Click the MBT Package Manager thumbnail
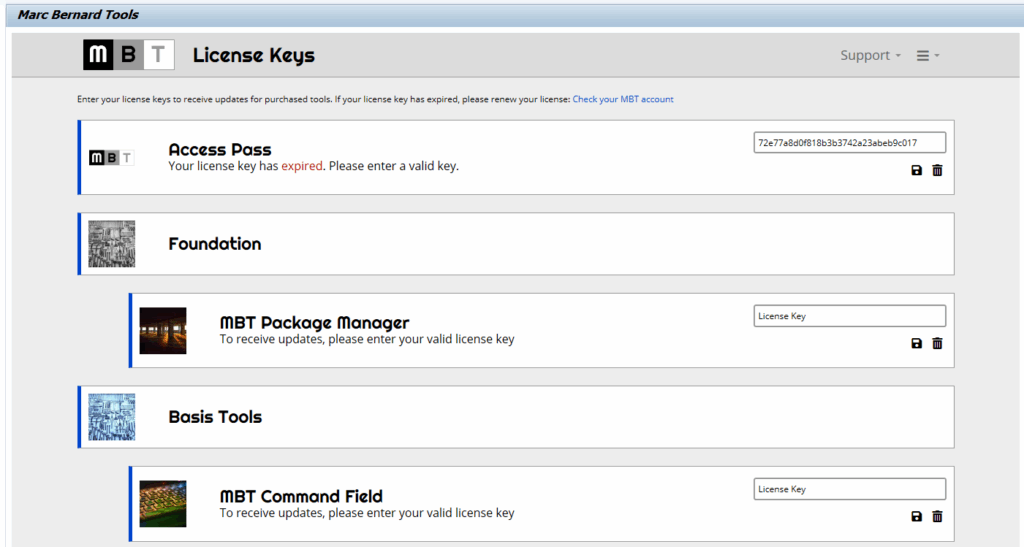Viewport: 1024px width, 547px height. point(163,331)
